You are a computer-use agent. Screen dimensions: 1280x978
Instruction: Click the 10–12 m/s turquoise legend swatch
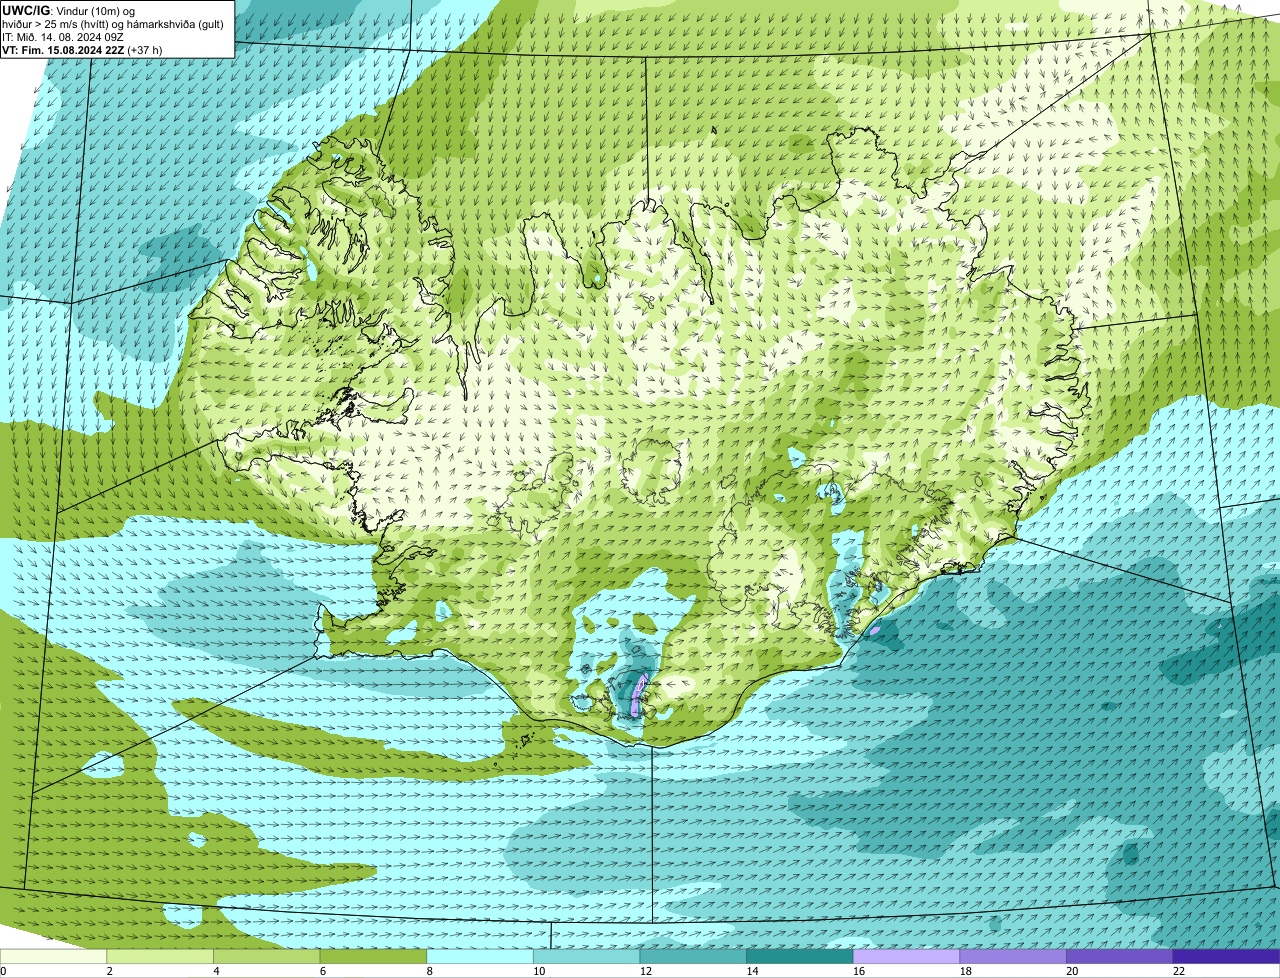tap(587, 956)
